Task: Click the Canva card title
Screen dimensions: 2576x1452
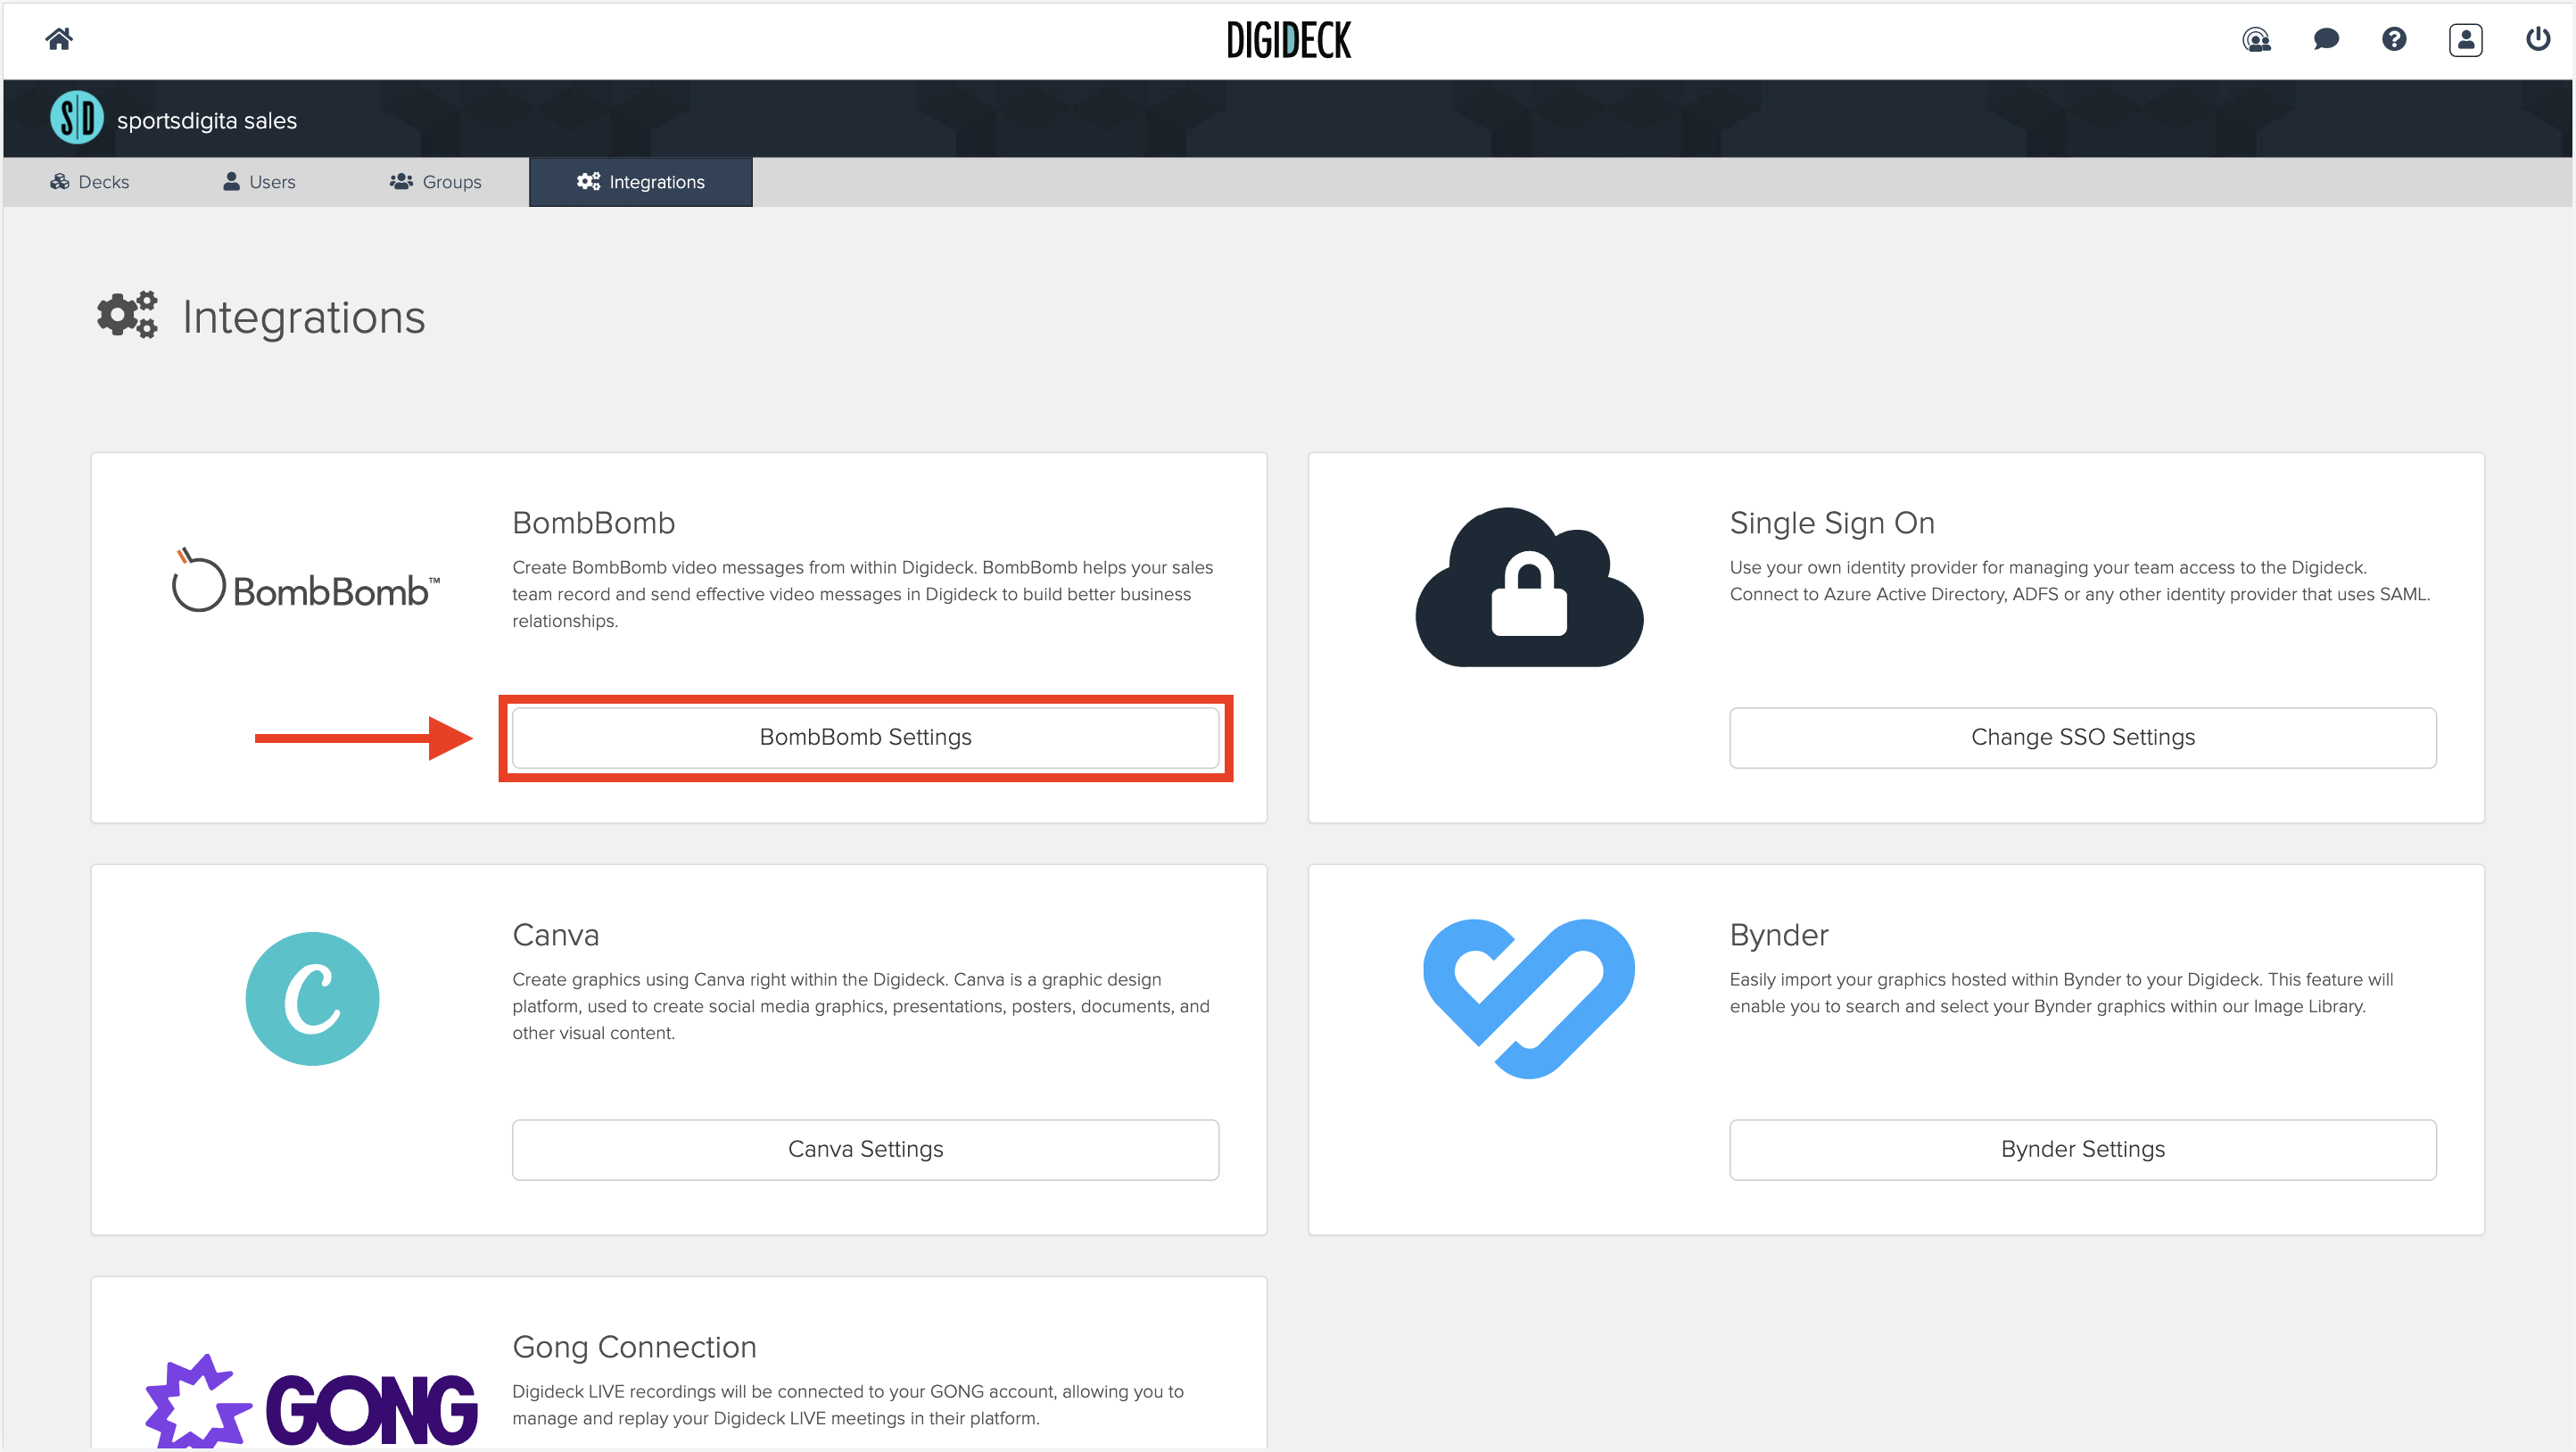Action: 556,935
